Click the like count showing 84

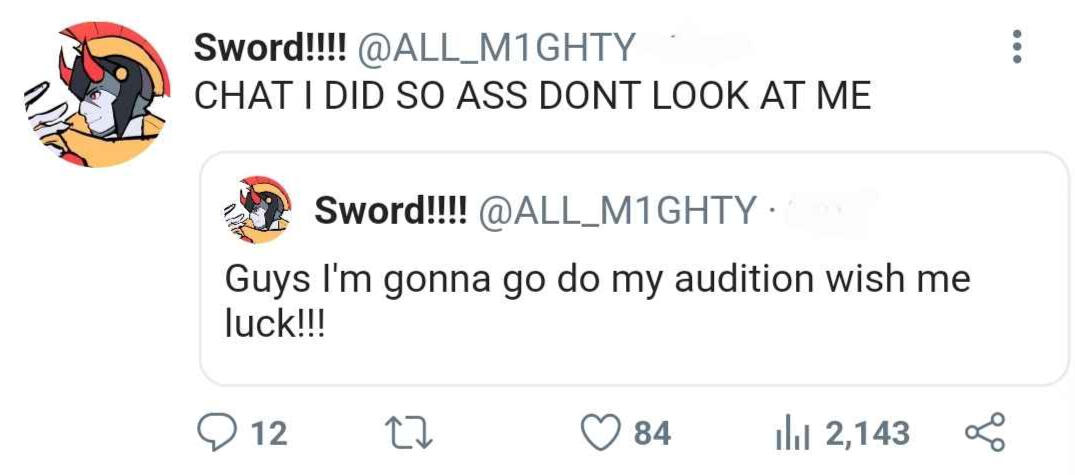(x=652, y=434)
